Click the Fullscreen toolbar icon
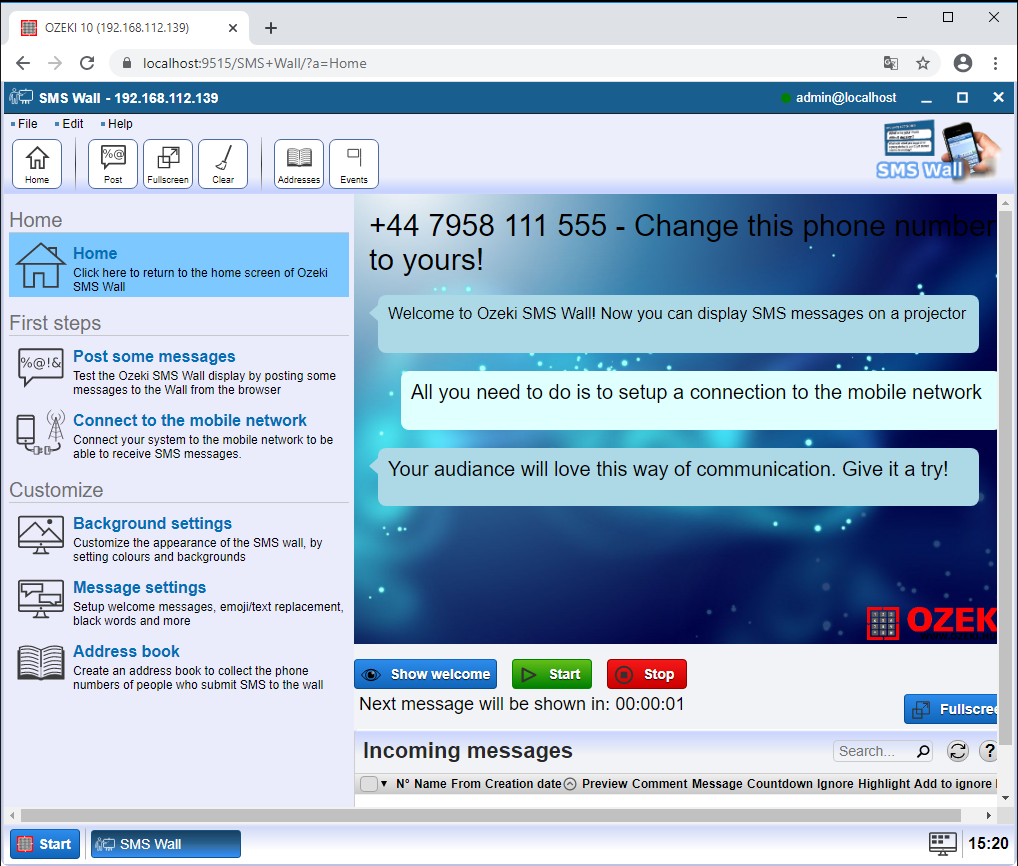Screen dimensions: 1018x866 168,164
